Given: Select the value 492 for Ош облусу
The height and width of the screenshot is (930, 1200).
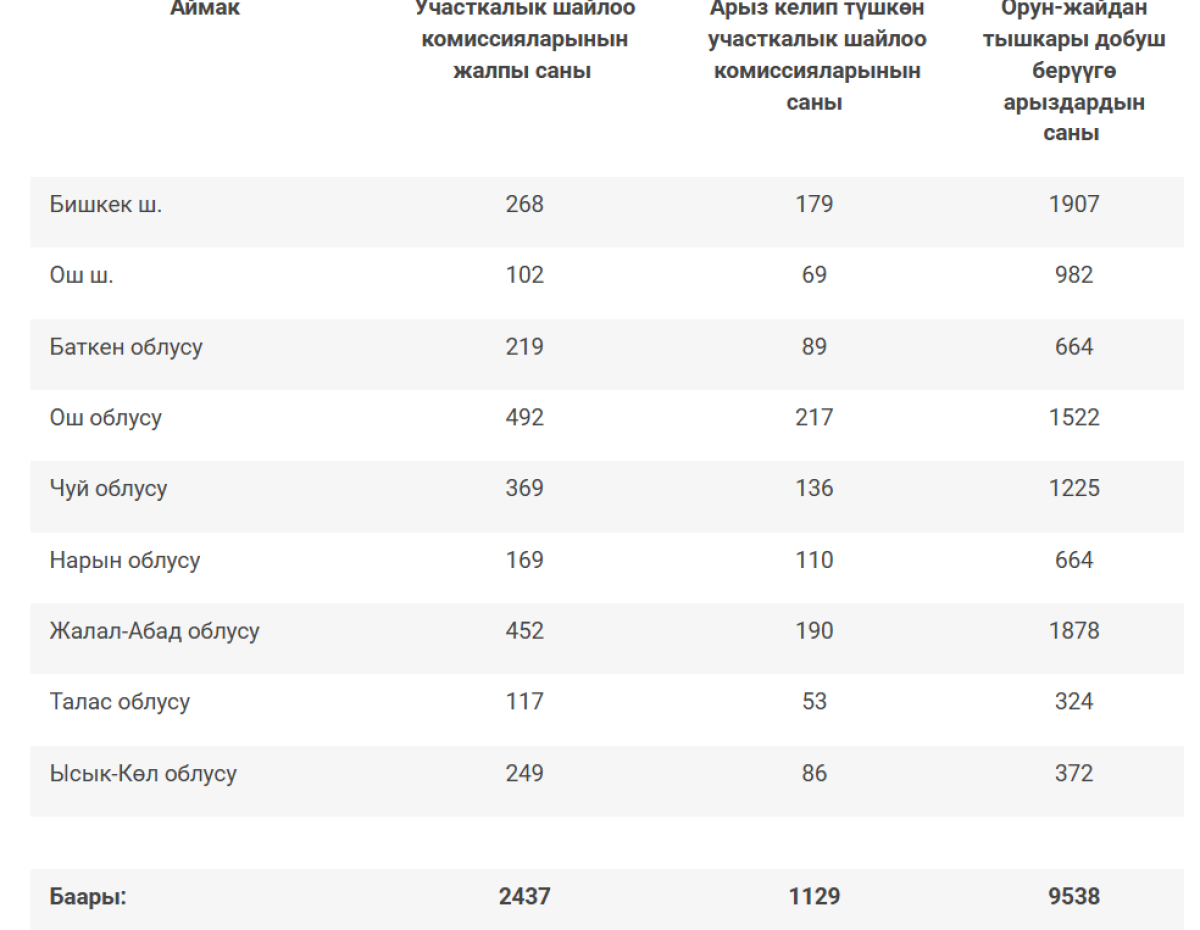Looking at the screenshot, I should pos(525,417).
